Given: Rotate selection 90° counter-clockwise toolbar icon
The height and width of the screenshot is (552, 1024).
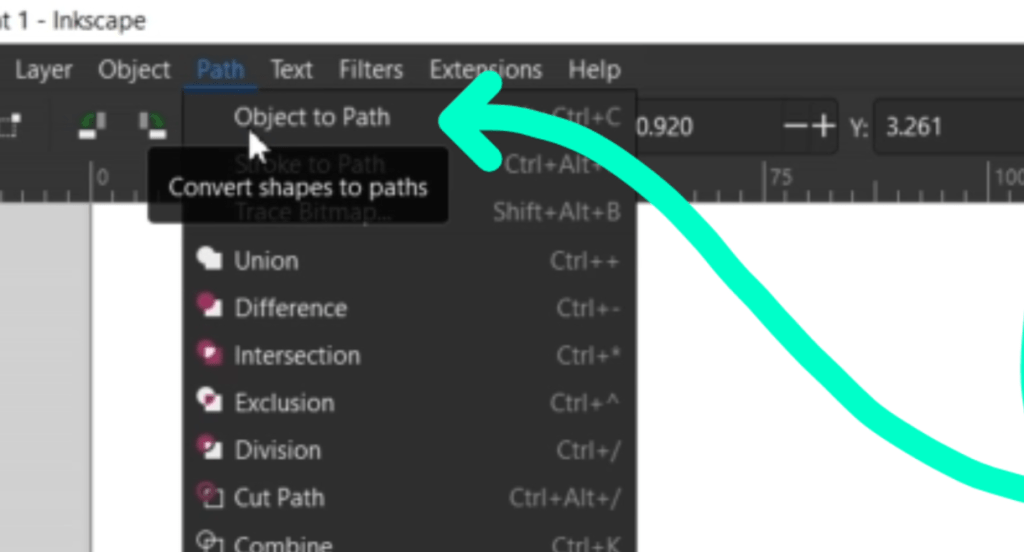Looking at the screenshot, I should (x=92, y=124).
